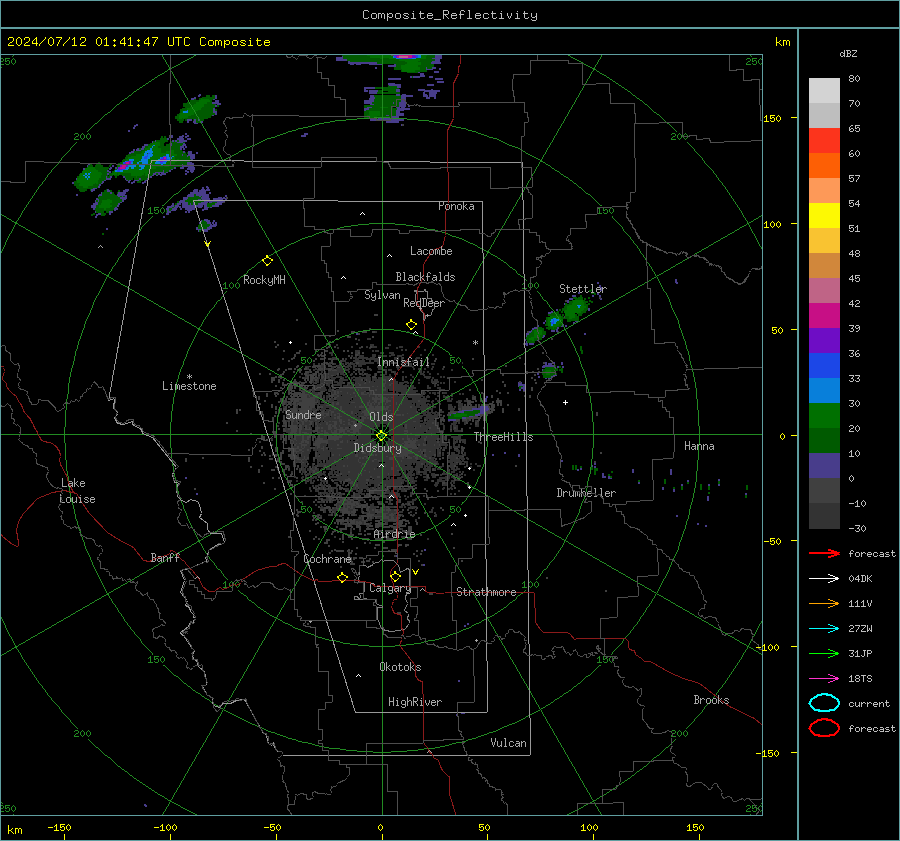Click the 27ZW legend label

[860, 629]
